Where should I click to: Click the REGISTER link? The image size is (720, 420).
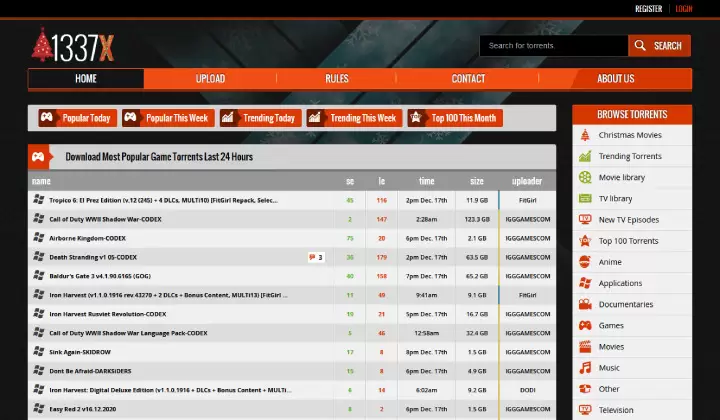648,9
